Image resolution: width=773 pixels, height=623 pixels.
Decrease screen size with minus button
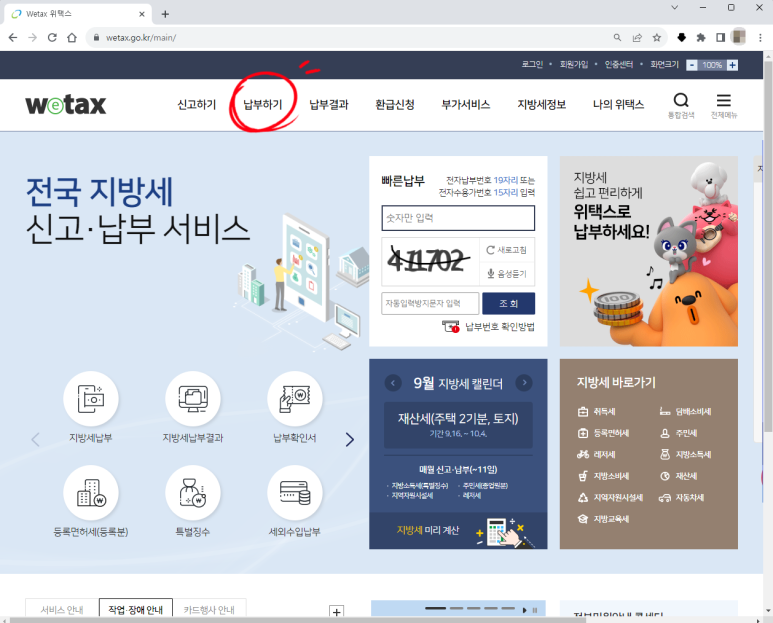point(692,65)
